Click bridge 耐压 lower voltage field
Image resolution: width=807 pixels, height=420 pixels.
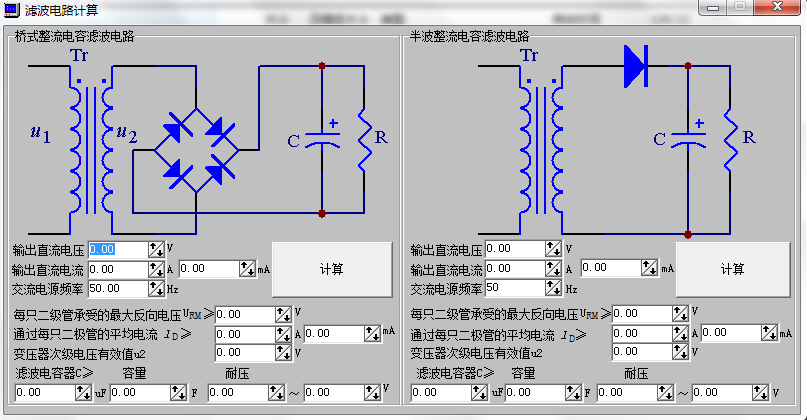[238, 393]
